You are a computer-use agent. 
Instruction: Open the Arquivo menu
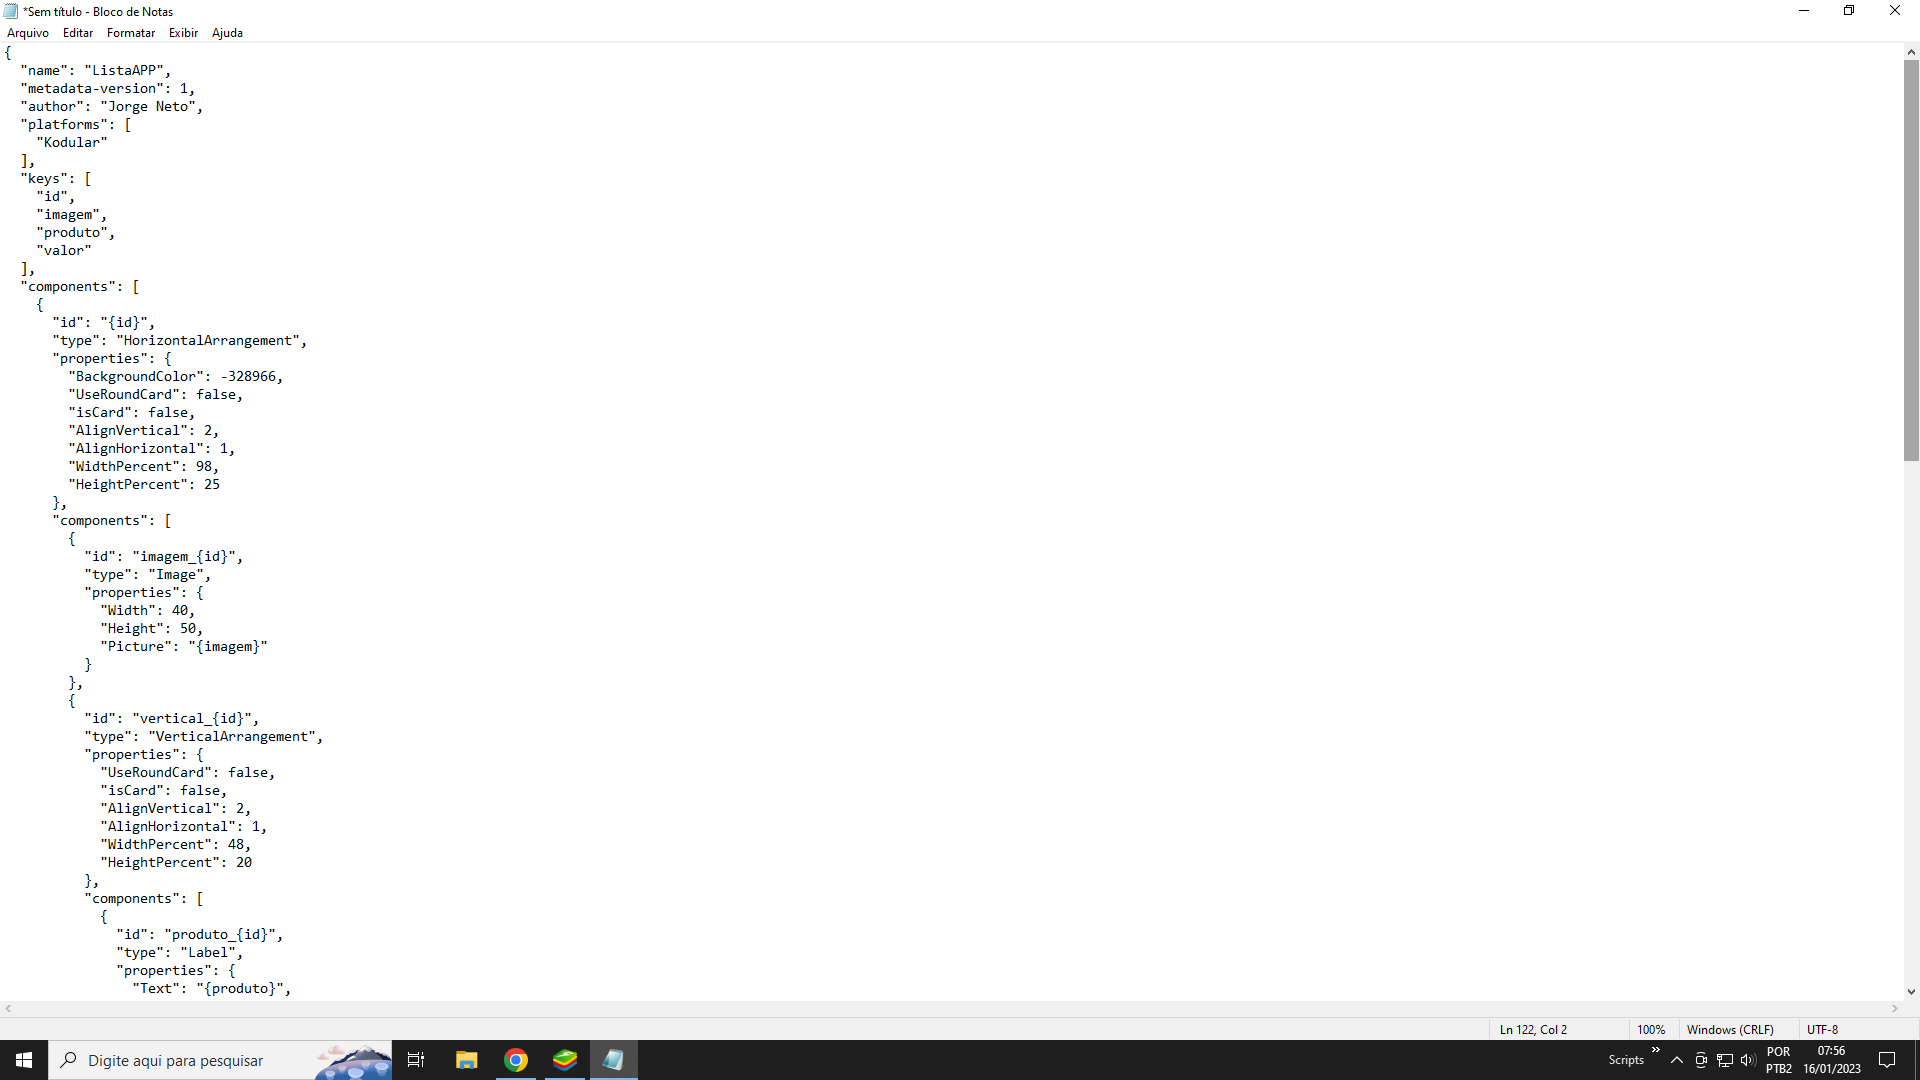28,33
